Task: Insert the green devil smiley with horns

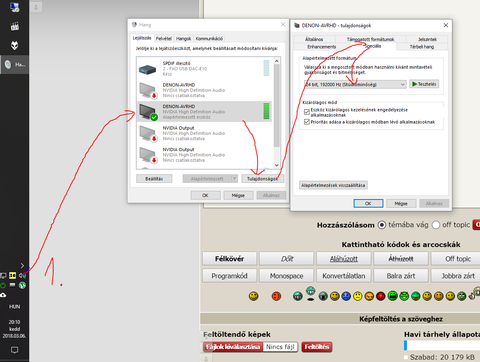Action: tap(404, 296)
